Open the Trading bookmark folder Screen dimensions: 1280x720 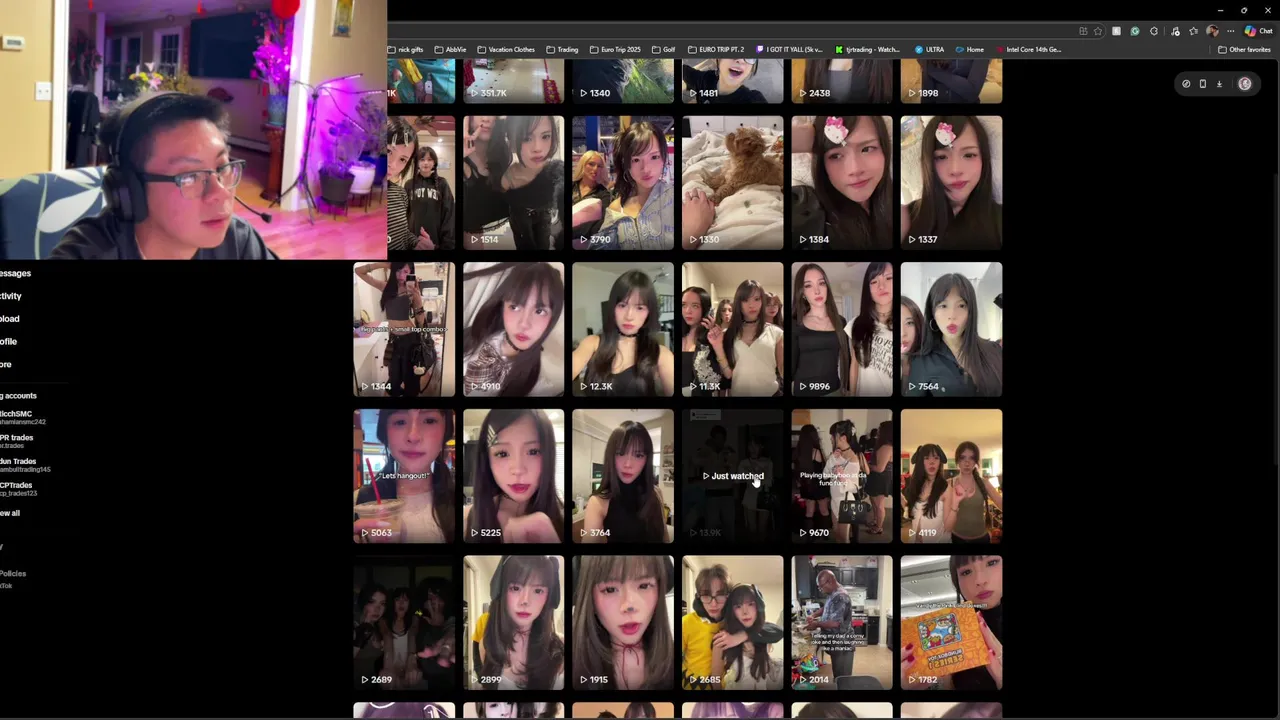pos(562,49)
